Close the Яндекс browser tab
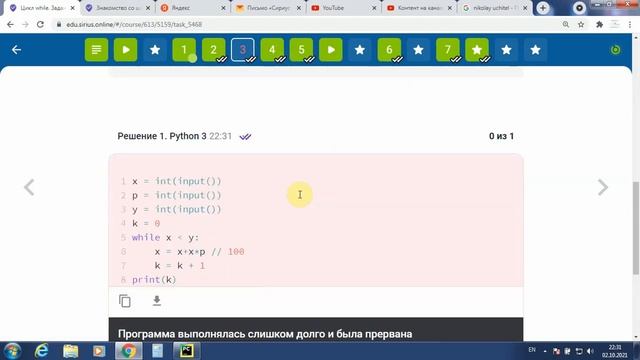Screen dimensions: 640x360 pyautogui.click(x=223, y=8)
